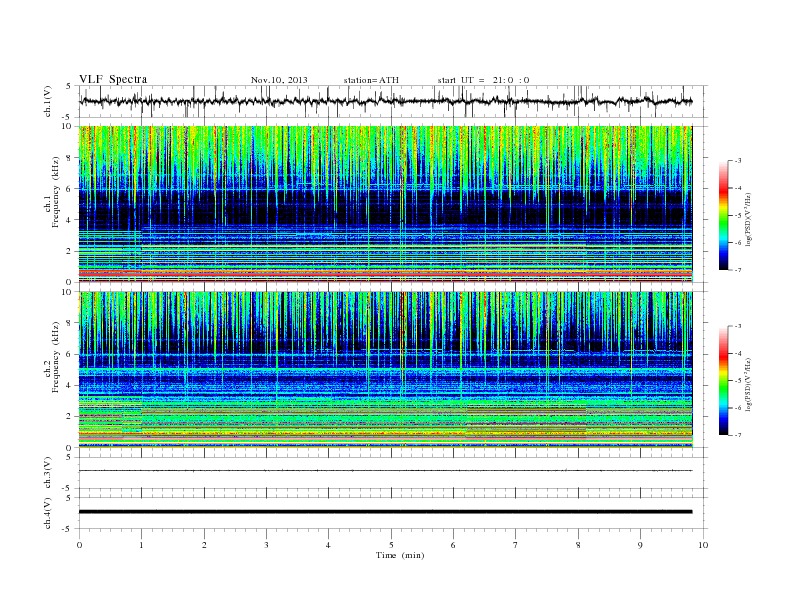Click the "-3" label on ch.1 color bar
Viewport: 792px width, 612px height.
click(x=737, y=161)
